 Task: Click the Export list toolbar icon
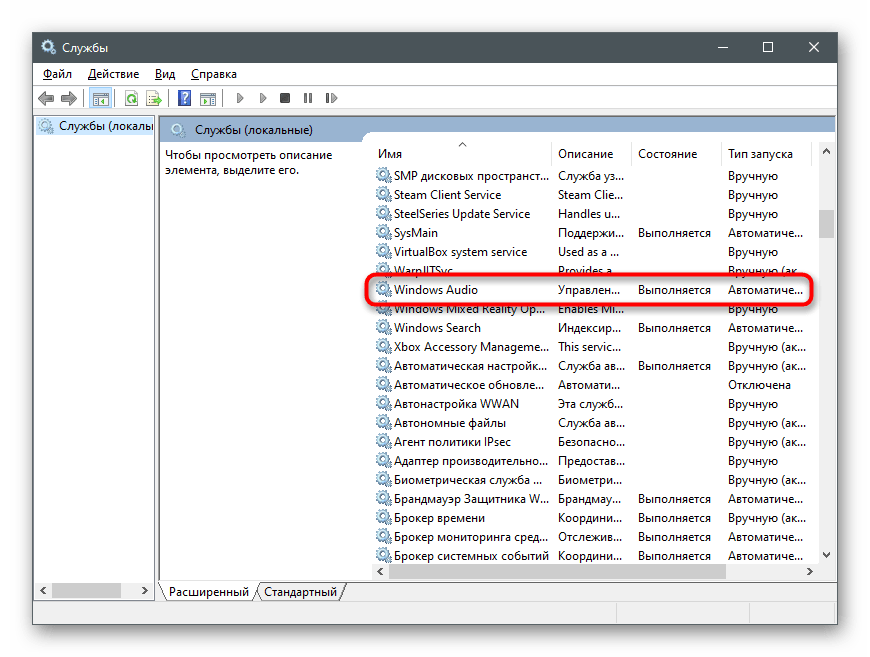click(x=154, y=99)
